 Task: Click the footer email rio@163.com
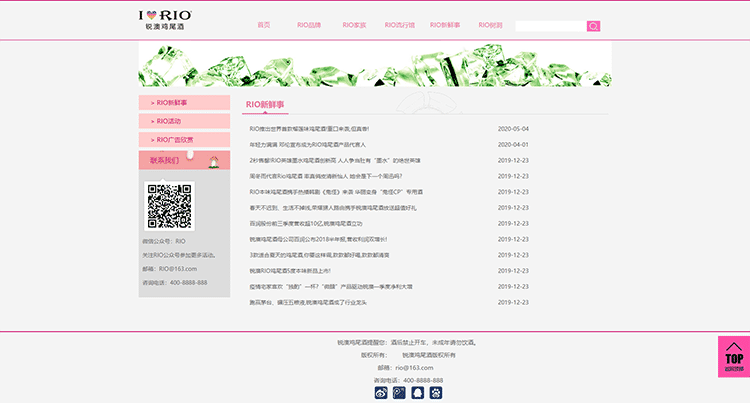414,368
